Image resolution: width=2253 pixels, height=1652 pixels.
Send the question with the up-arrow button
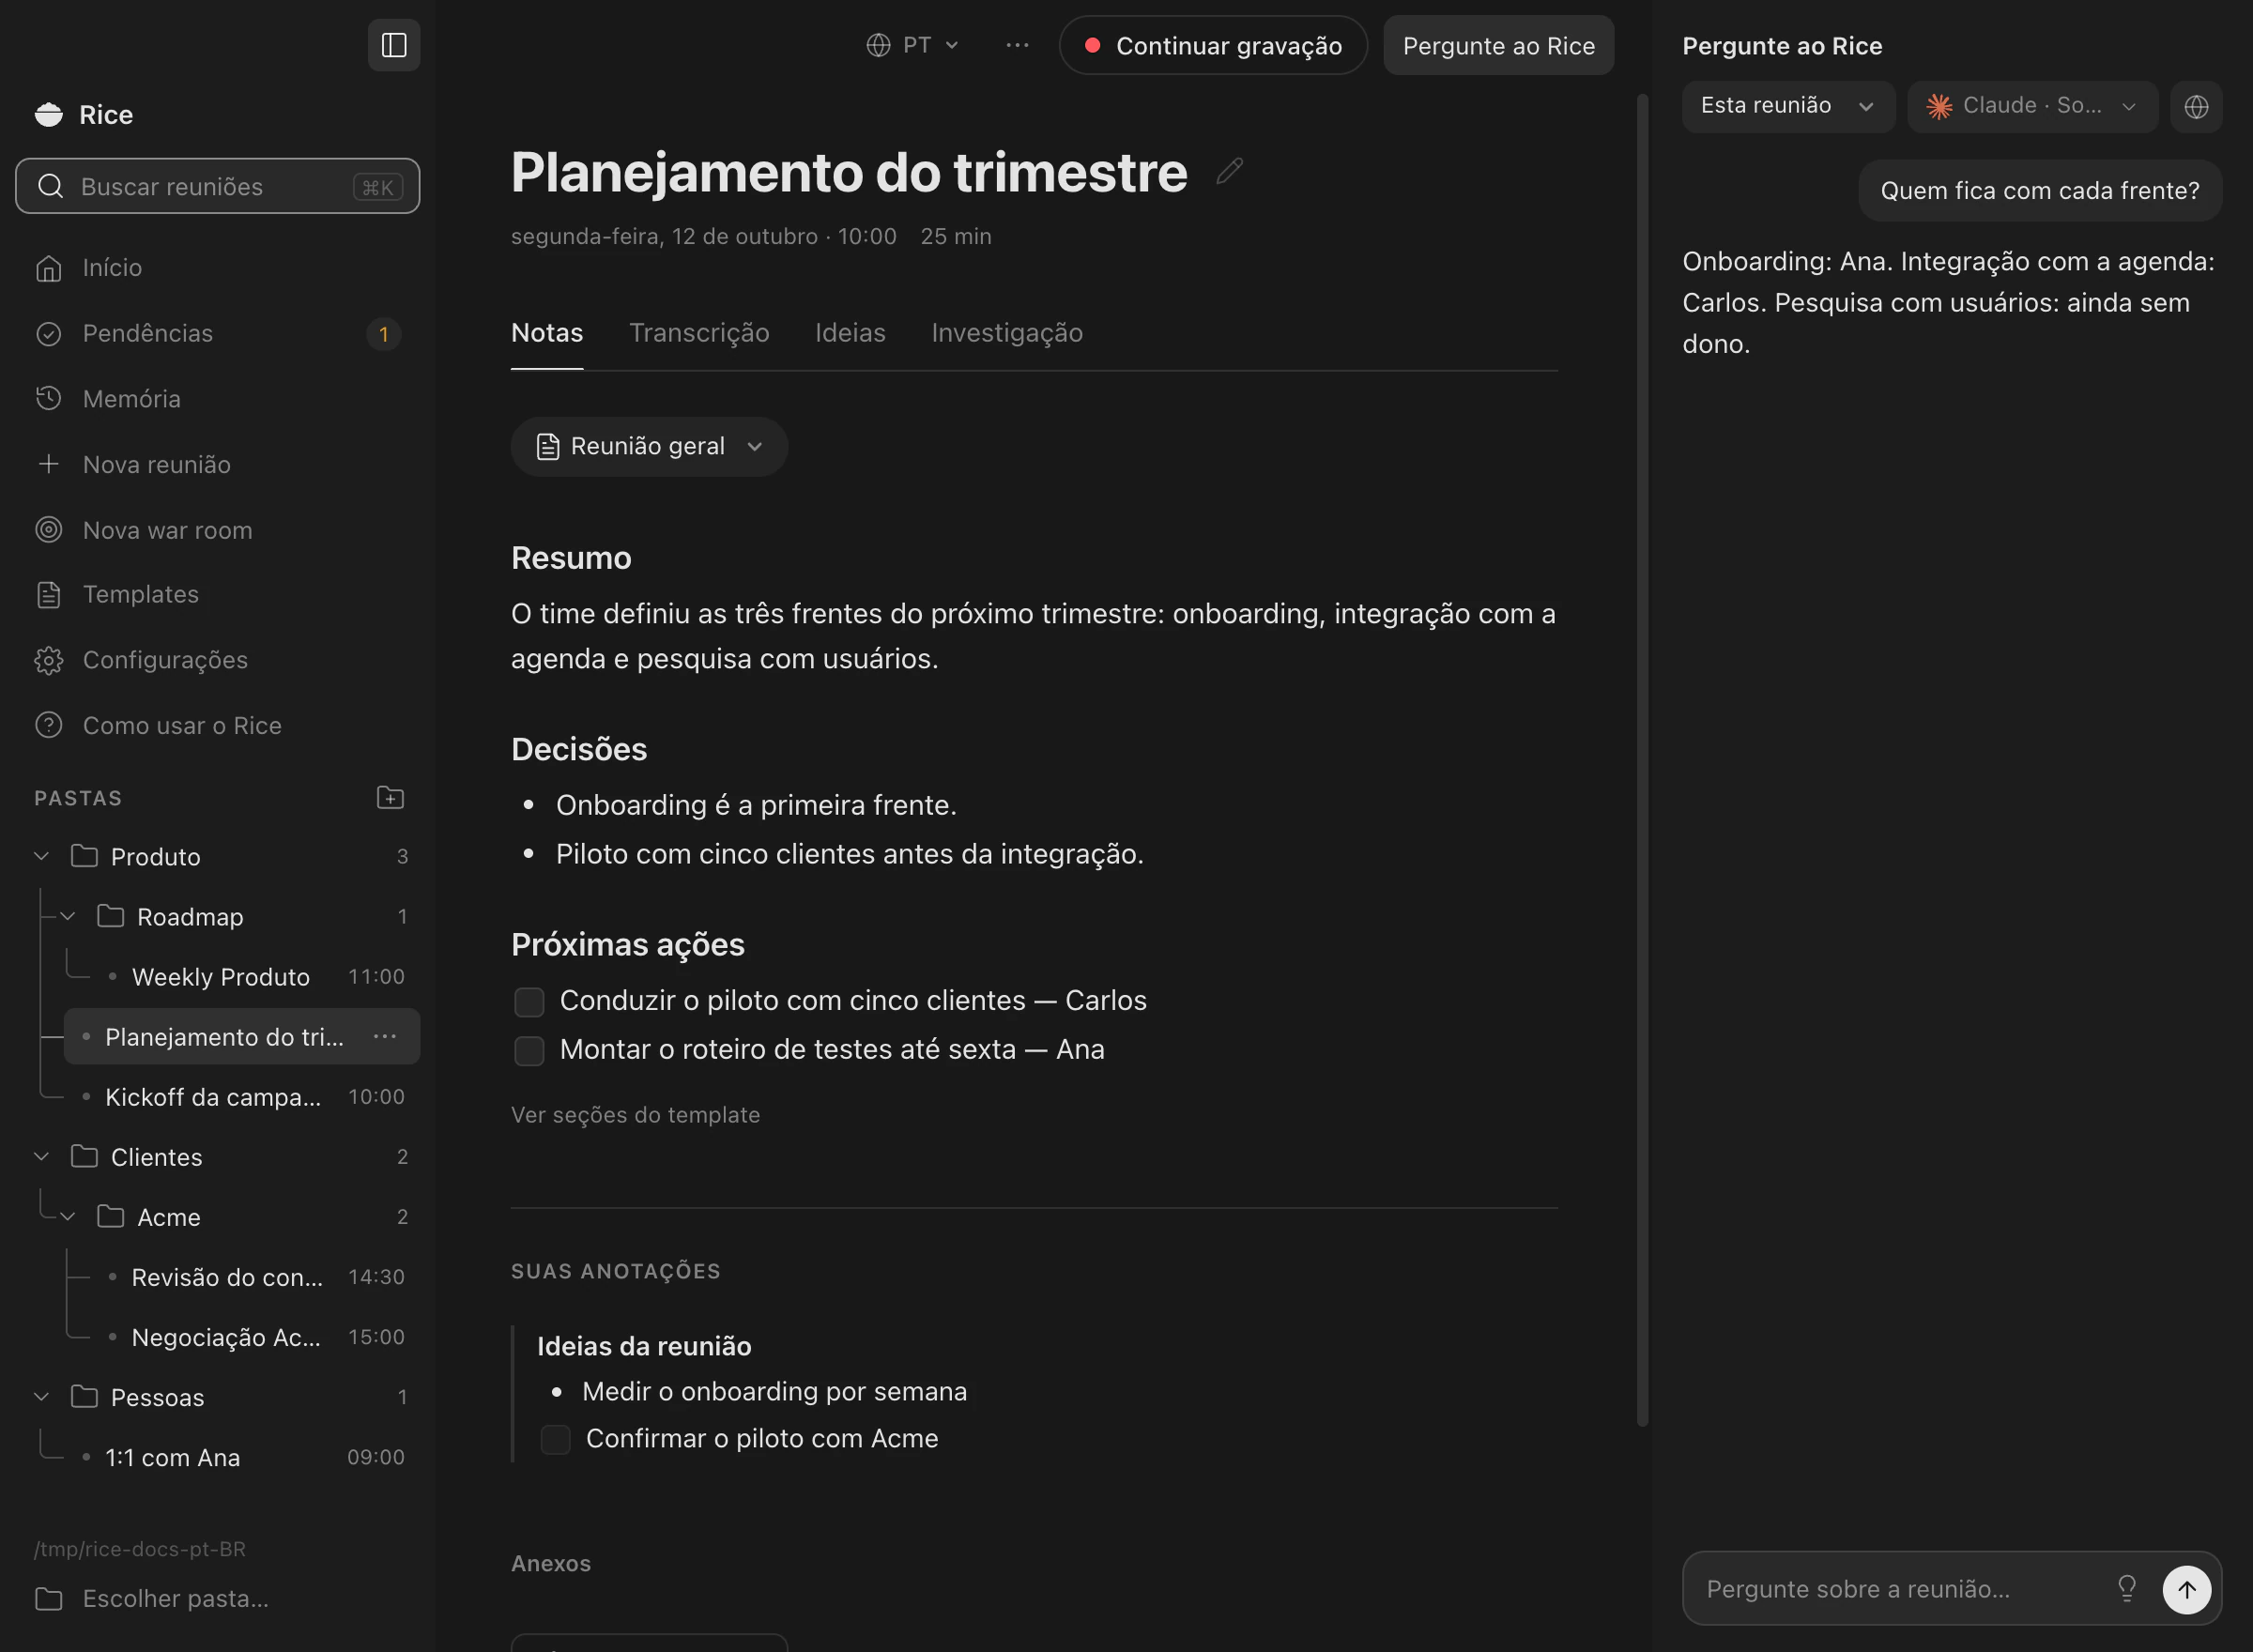tap(2186, 1588)
